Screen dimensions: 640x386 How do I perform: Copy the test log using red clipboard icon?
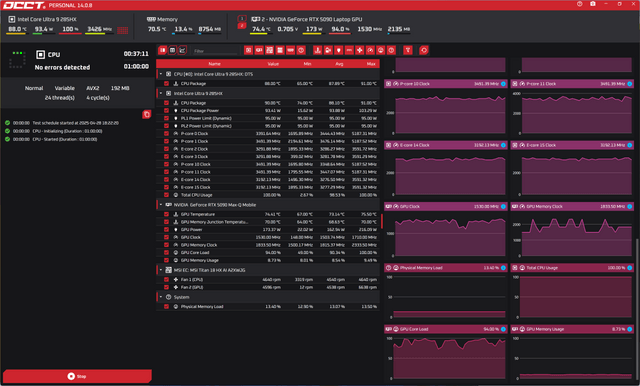(147, 114)
